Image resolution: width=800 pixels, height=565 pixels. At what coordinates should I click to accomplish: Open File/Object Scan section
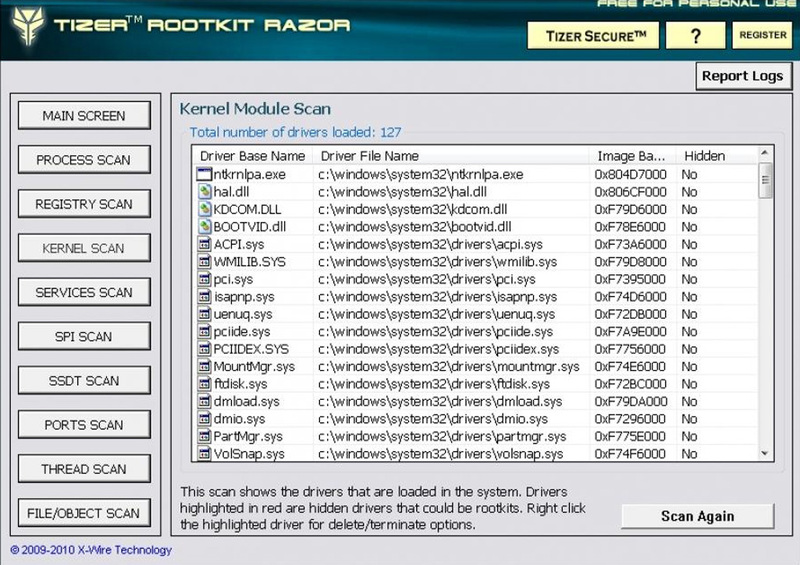[84, 513]
